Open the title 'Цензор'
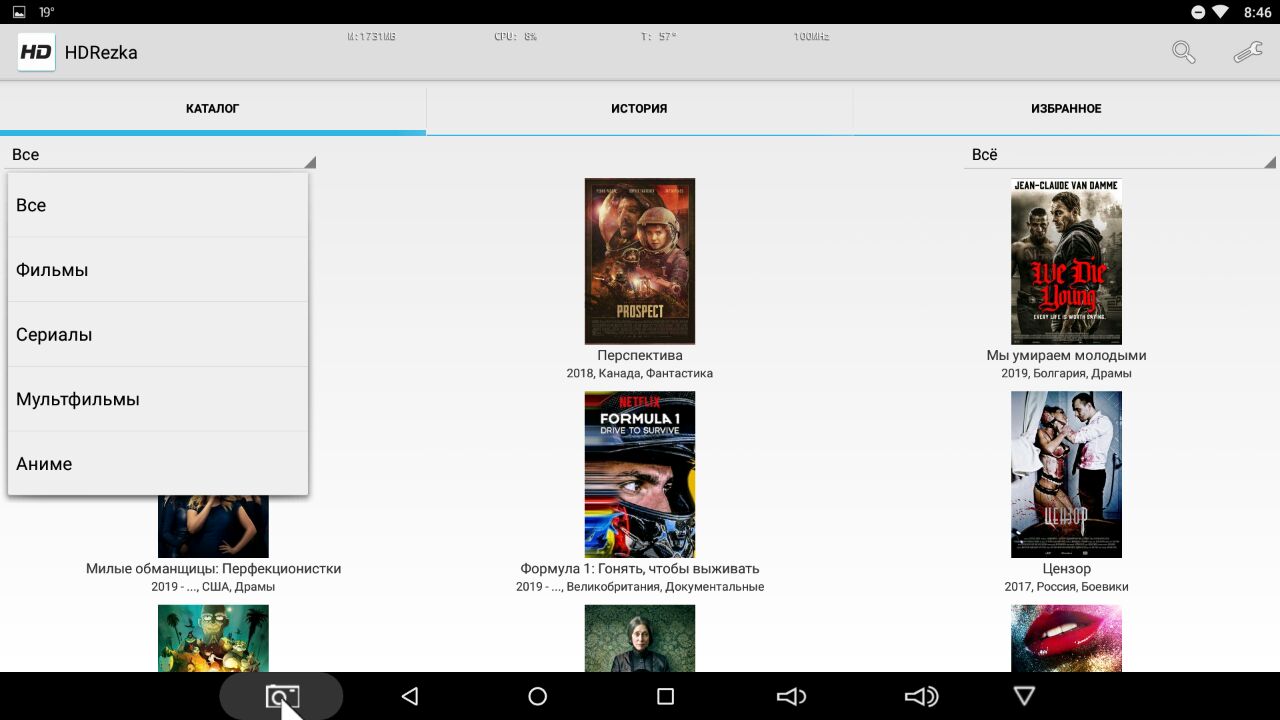 pos(1066,569)
